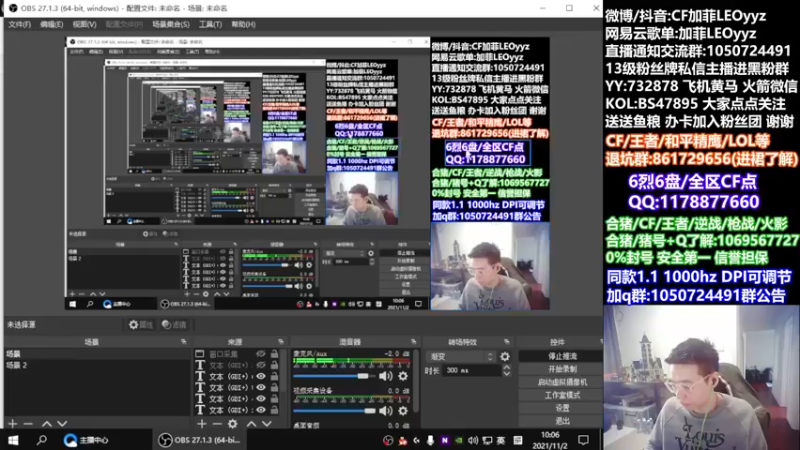Viewport: 800px width, 450px height.
Task: Click the 英 input method indicator in taskbar
Action: [502, 440]
